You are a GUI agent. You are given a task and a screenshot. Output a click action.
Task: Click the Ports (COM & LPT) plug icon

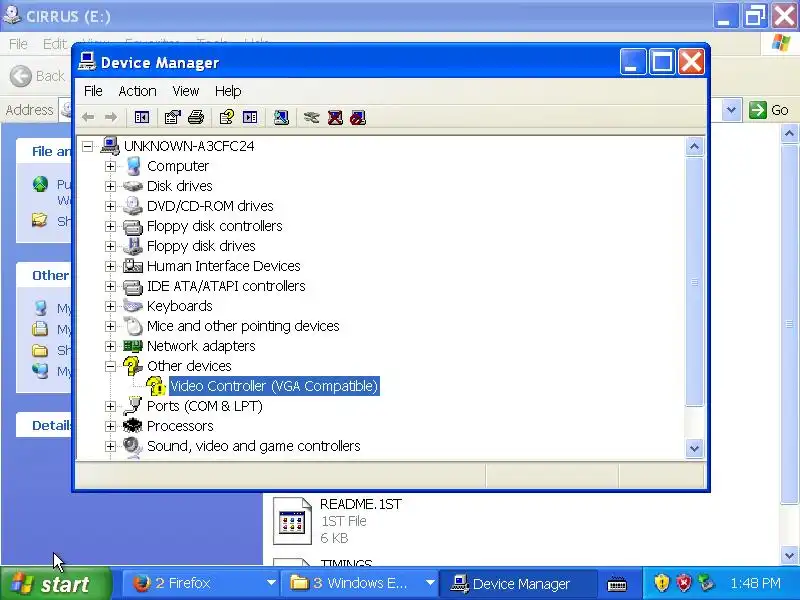(x=133, y=406)
